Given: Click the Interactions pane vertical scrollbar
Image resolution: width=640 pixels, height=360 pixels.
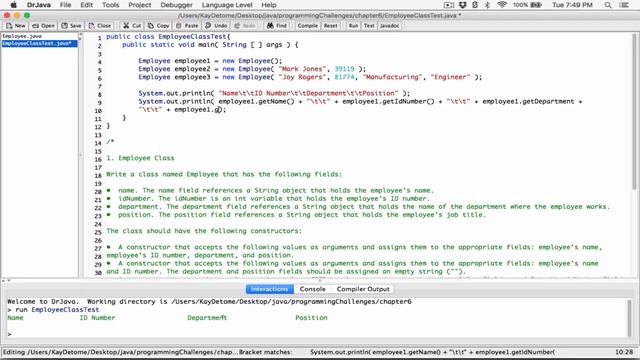Looking at the screenshot, I should point(629,318).
